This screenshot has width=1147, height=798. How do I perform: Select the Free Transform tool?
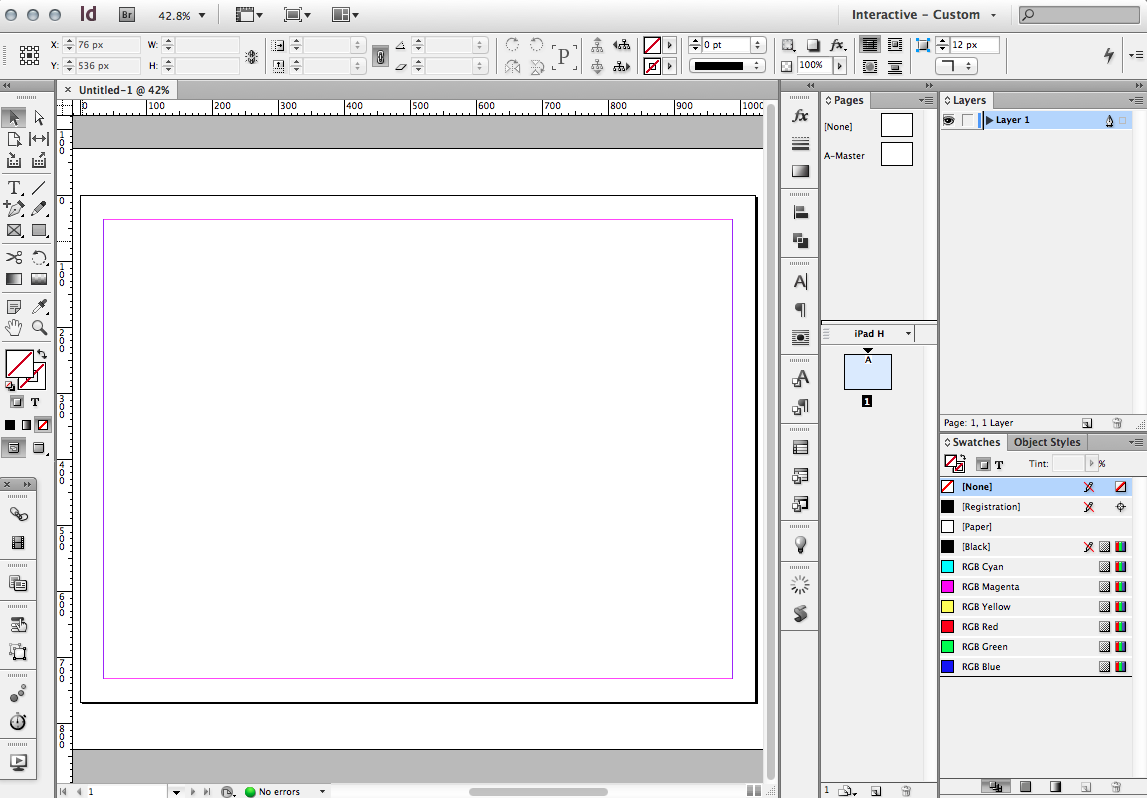click(x=39, y=257)
